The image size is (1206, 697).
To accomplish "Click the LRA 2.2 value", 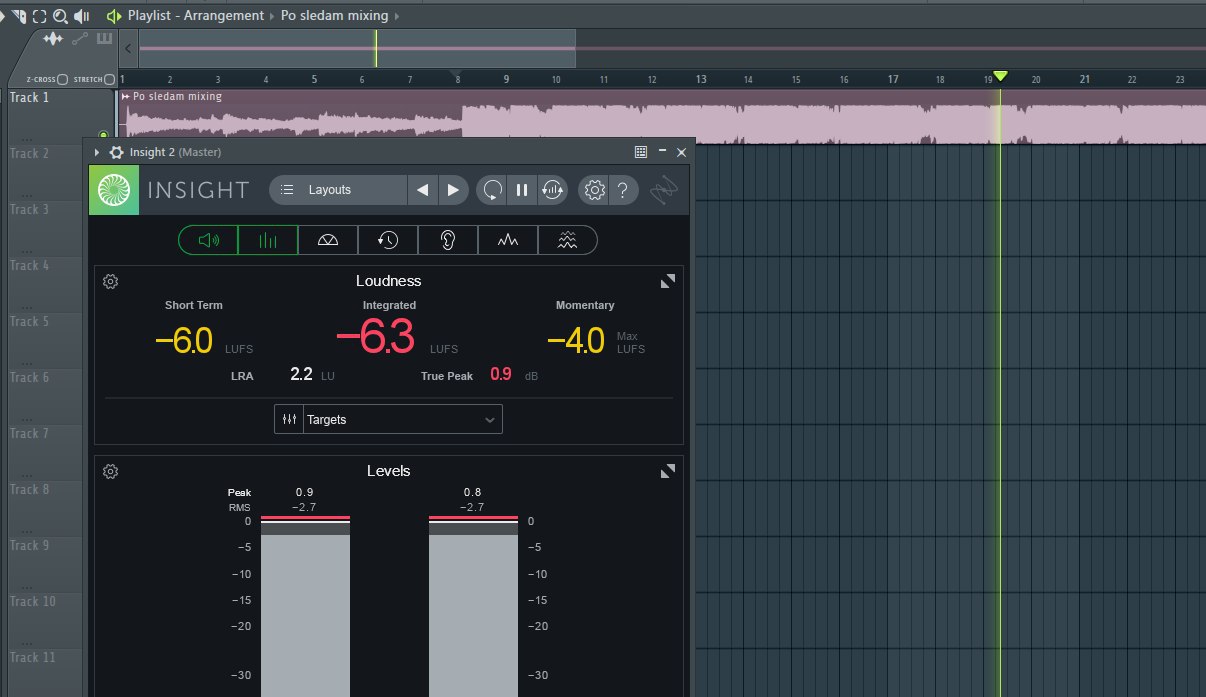I will pos(301,374).
